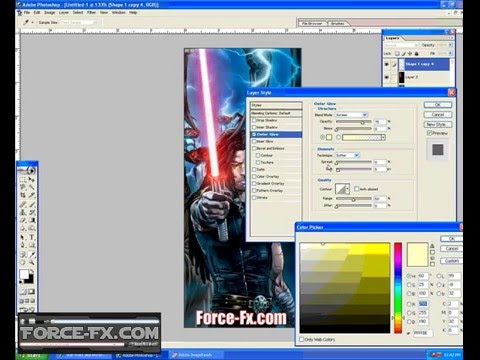
Task: Open the File menu
Action: pyautogui.click(x=27, y=12)
